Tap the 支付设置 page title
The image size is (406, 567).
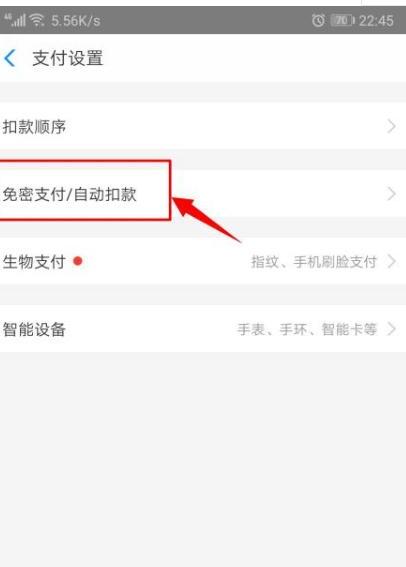[68, 58]
